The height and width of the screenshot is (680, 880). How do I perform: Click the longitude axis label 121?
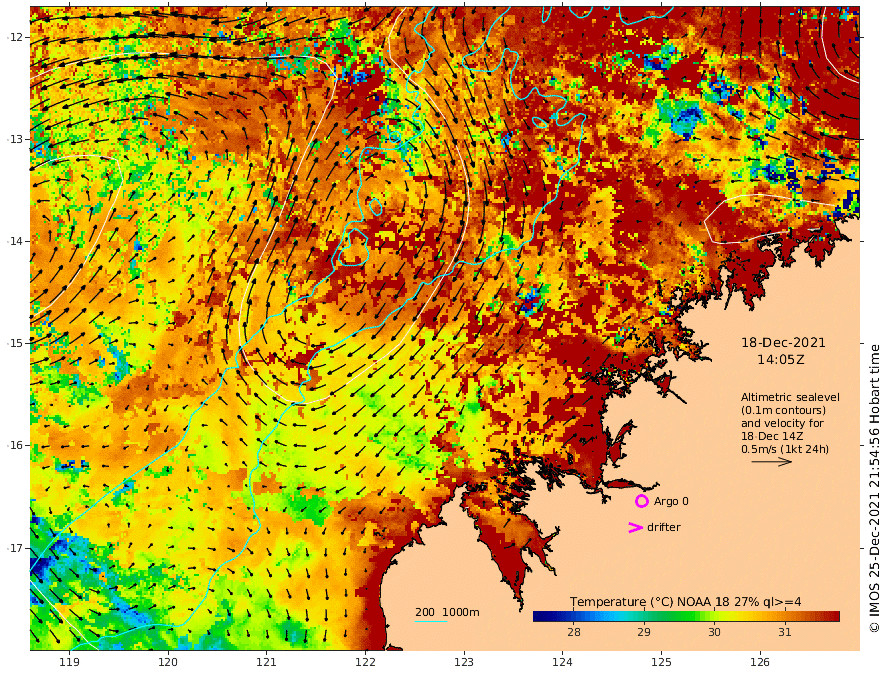267,663
